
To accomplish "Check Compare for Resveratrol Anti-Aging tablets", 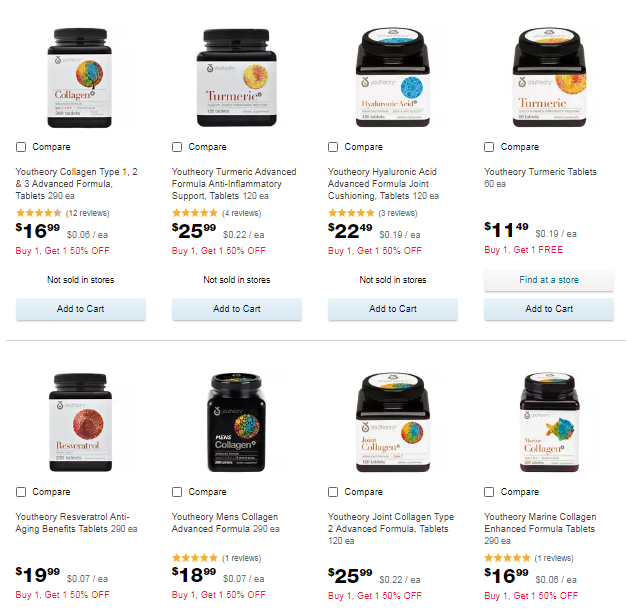I will 21,492.
